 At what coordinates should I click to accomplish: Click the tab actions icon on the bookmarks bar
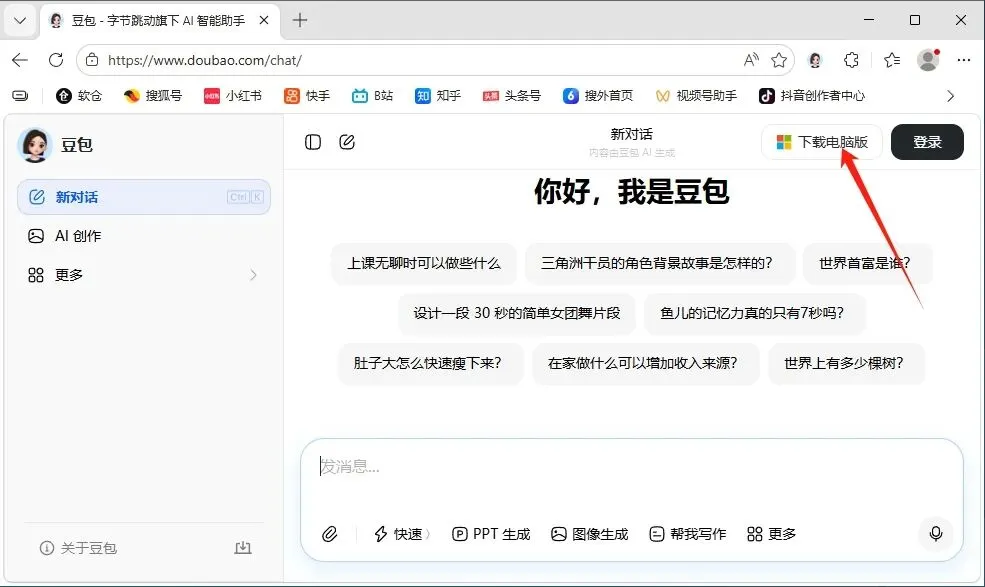(20, 96)
